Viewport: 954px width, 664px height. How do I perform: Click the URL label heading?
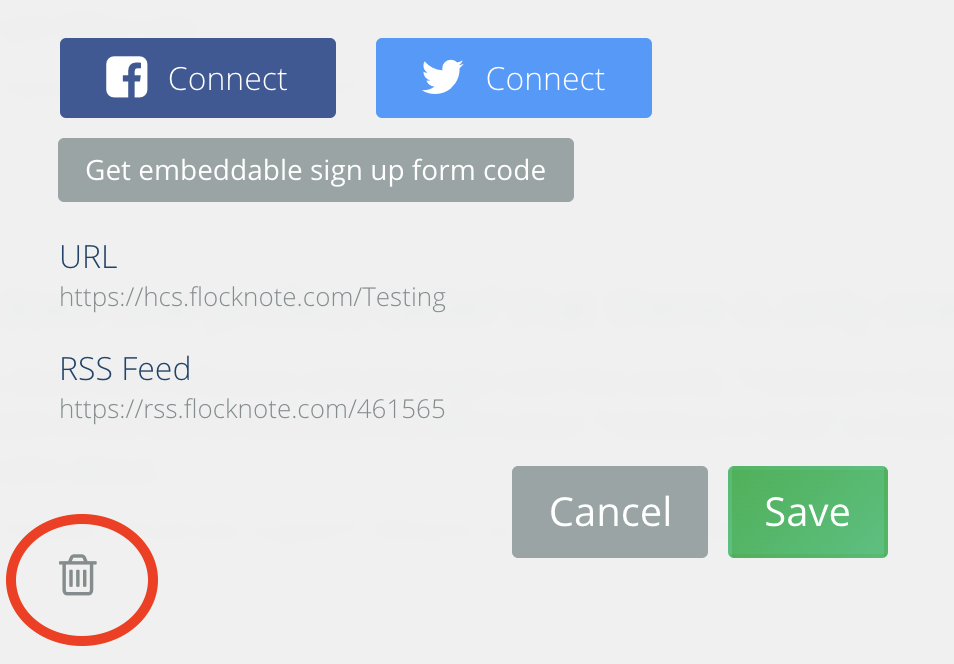[x=88, y=256]
